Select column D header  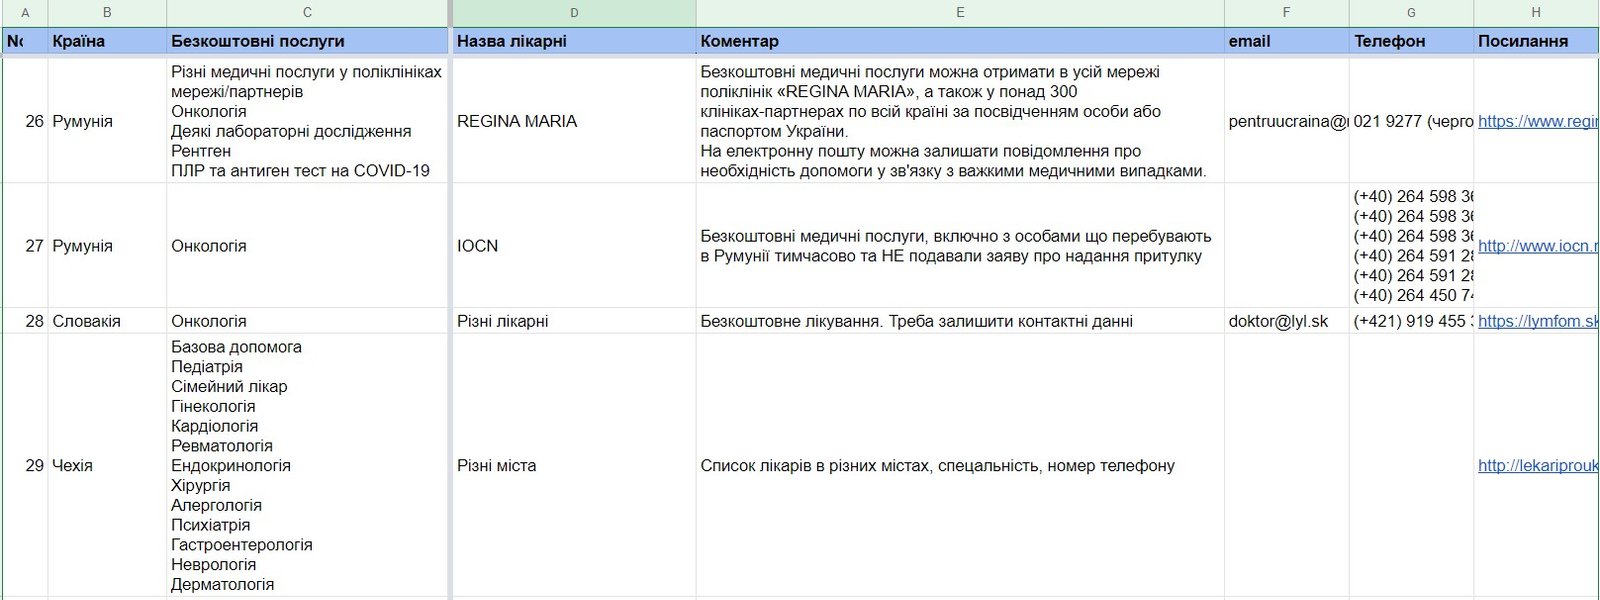(574, 13)
